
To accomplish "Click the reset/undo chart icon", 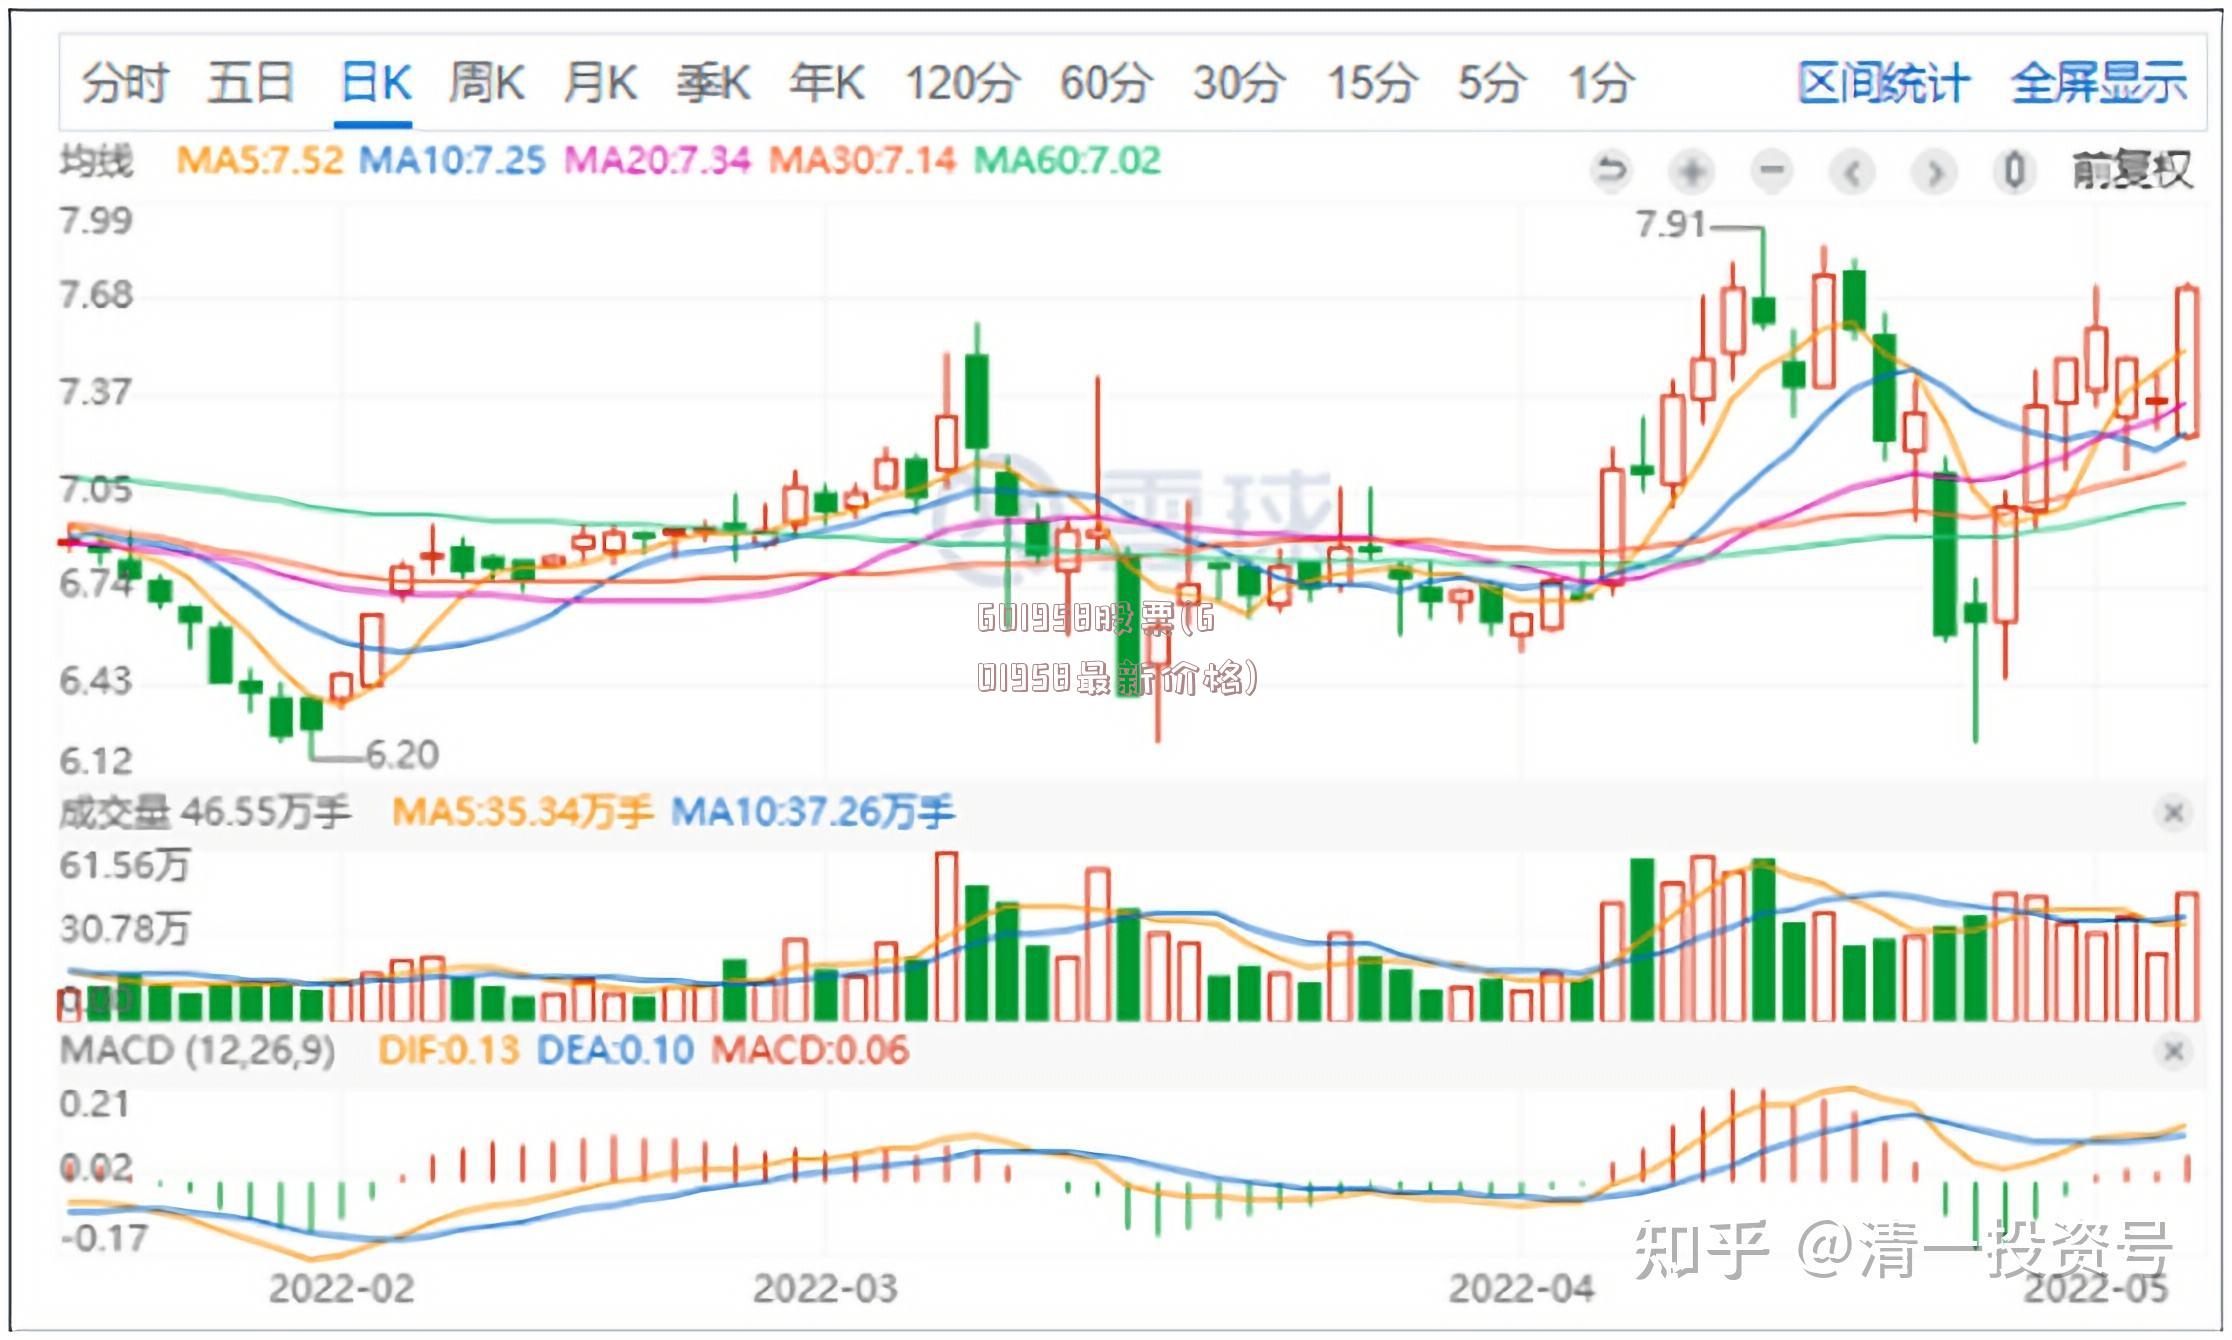I will pos(1611,171).
